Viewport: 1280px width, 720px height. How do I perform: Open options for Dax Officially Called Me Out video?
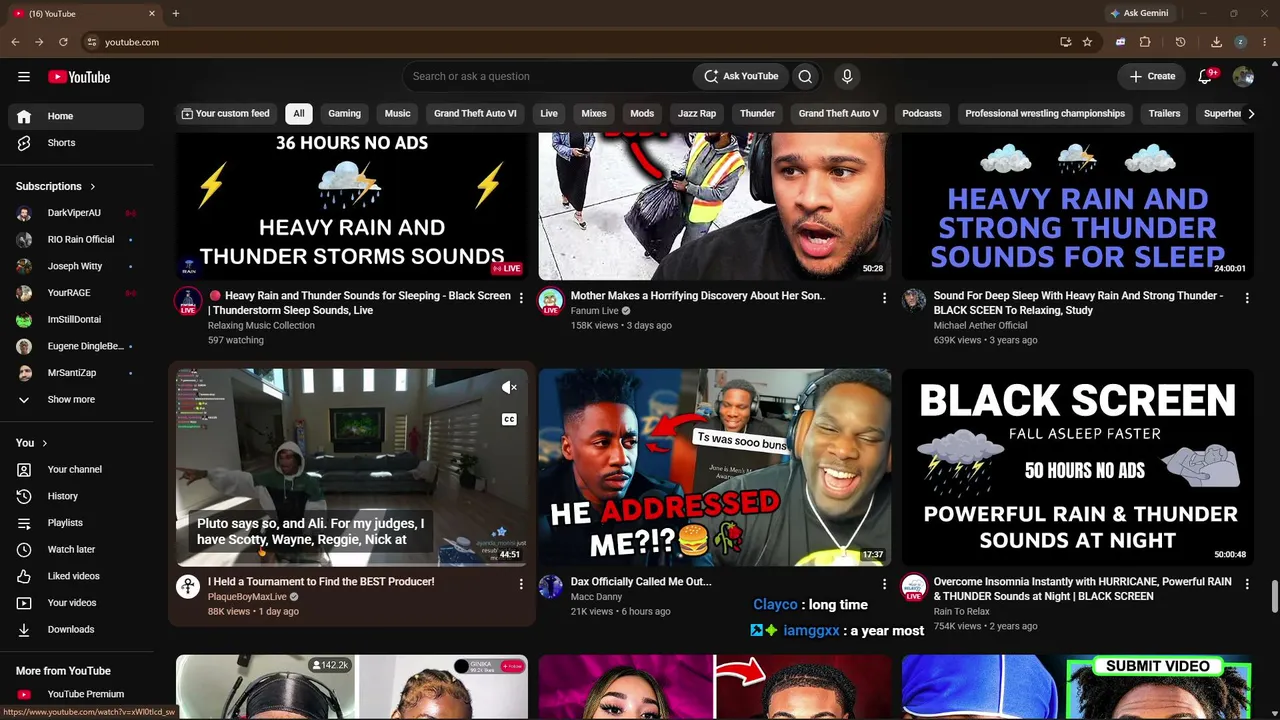click(x=884, y=584)
